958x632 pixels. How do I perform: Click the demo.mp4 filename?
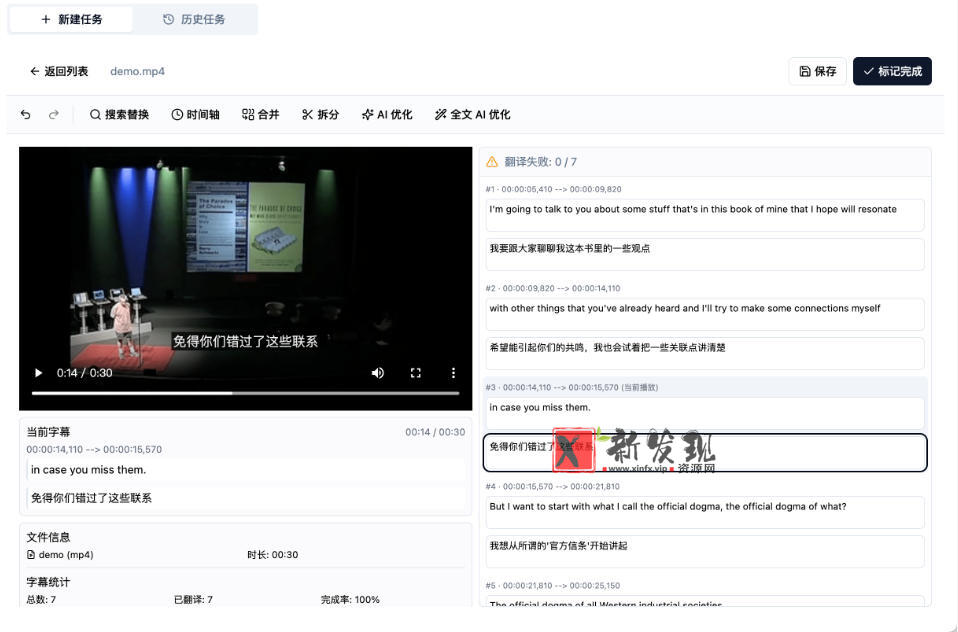[137, 72]
